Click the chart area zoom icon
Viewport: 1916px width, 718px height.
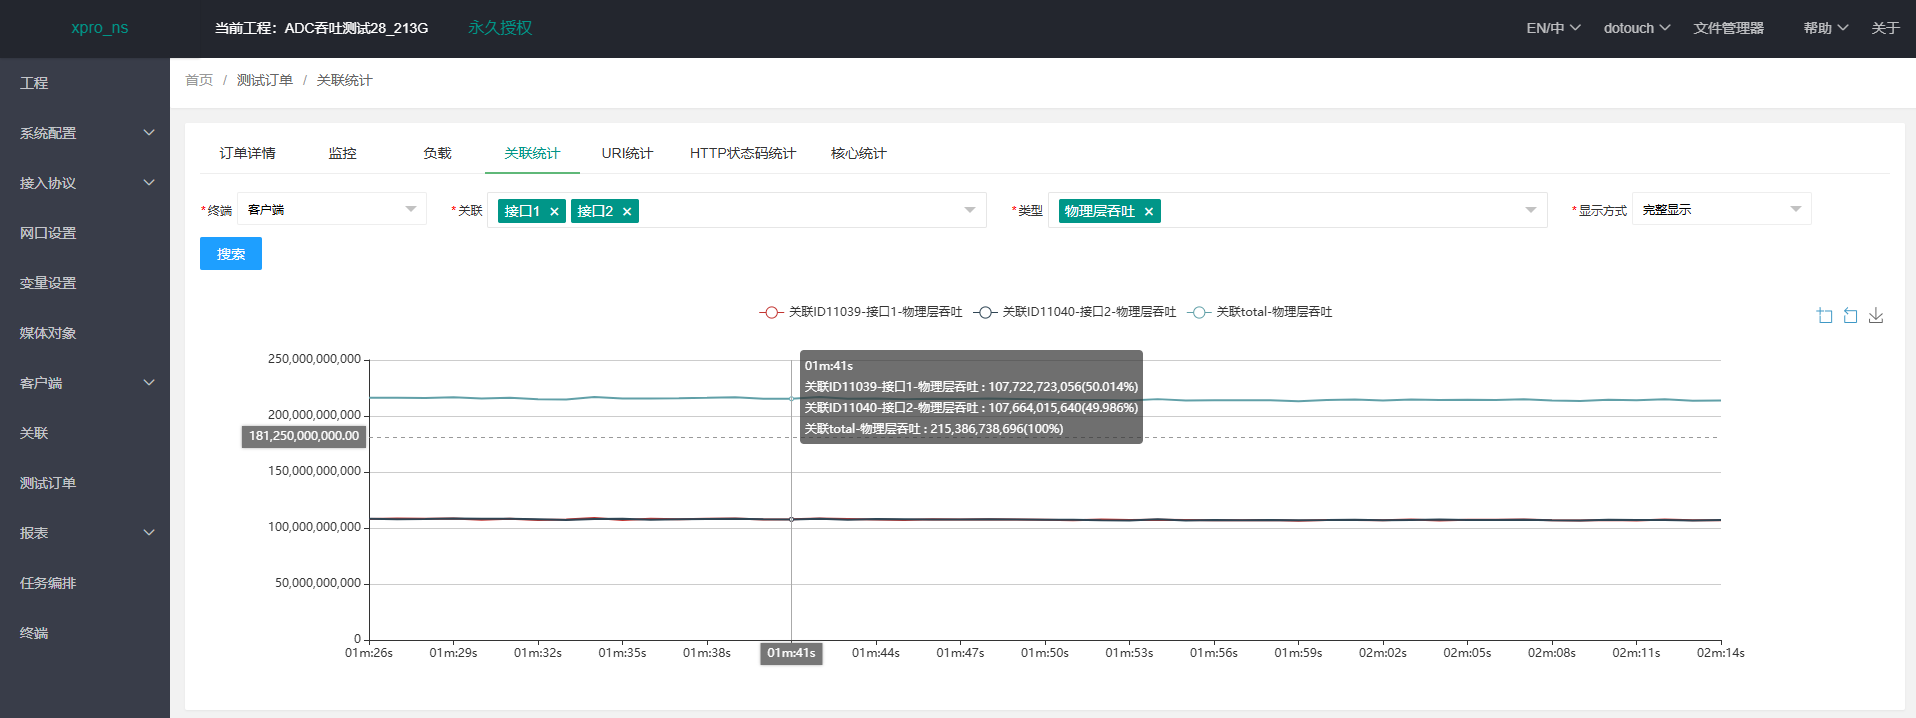tap(1825, 315)
